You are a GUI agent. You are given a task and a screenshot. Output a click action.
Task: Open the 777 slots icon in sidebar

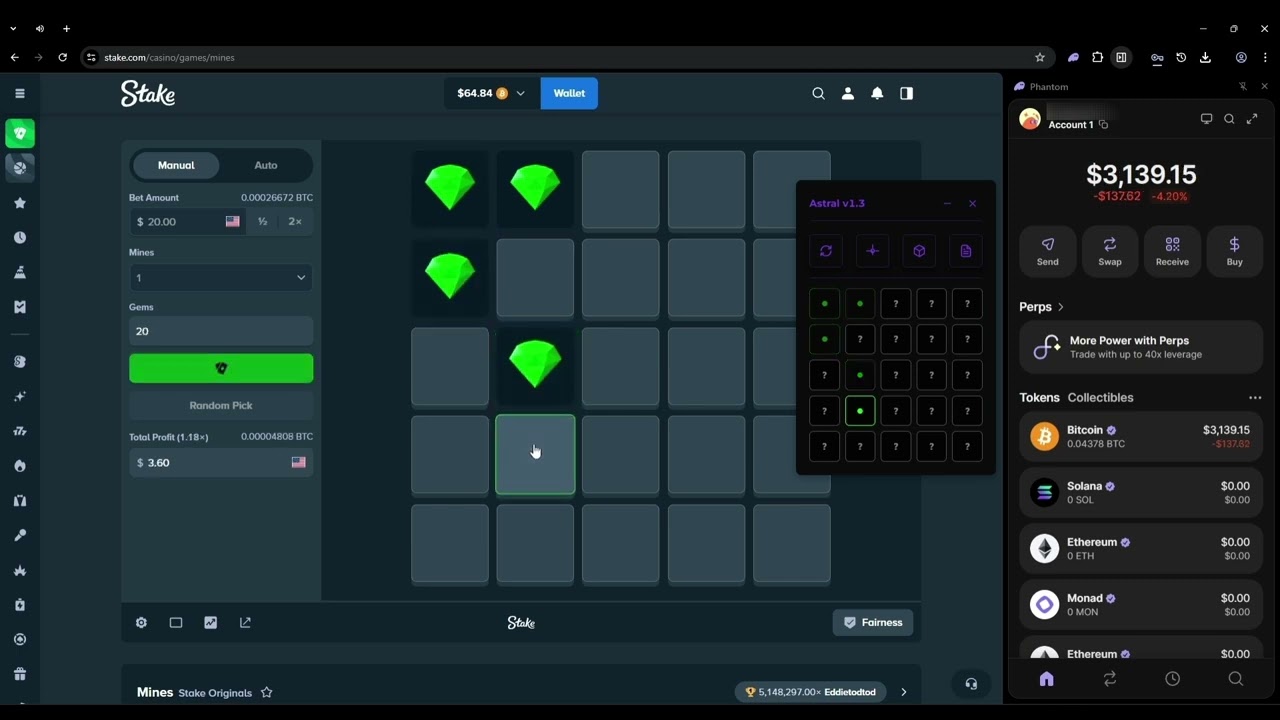(20, 431)
